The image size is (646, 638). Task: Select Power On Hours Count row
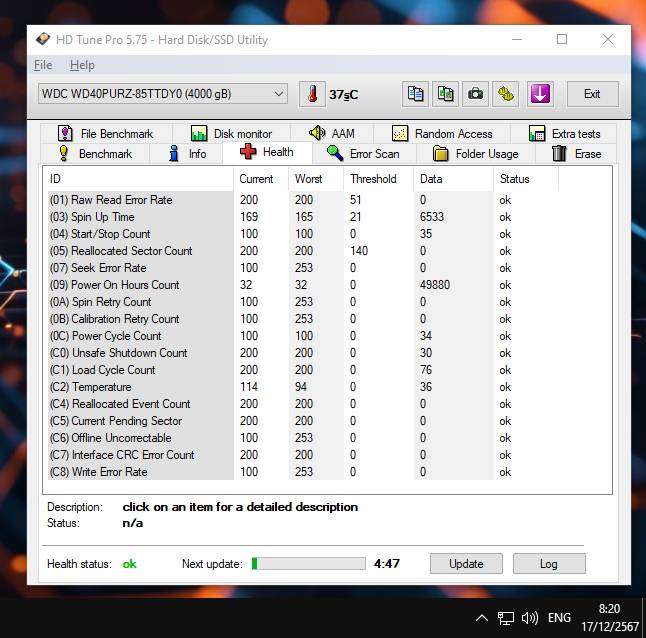point(303,285)
